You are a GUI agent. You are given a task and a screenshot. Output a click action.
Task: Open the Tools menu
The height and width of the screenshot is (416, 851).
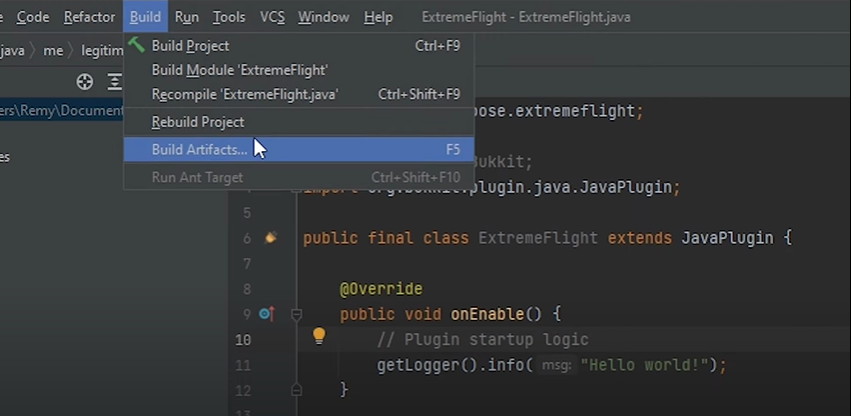228,17
